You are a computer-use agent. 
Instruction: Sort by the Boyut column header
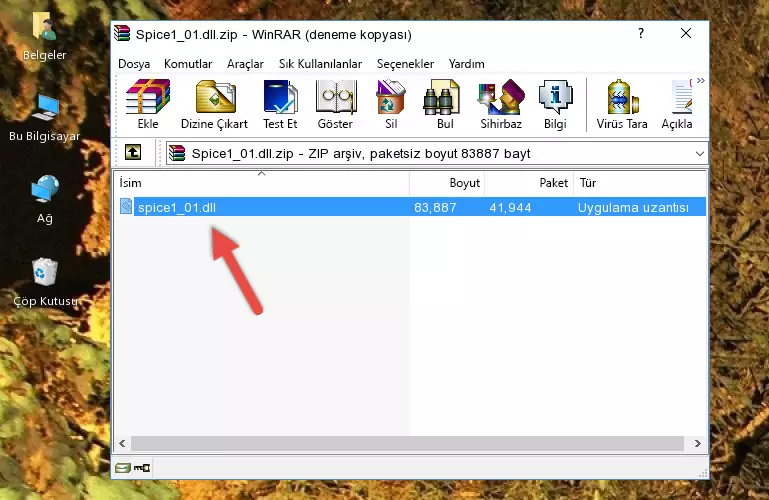[x=447, y=183]
